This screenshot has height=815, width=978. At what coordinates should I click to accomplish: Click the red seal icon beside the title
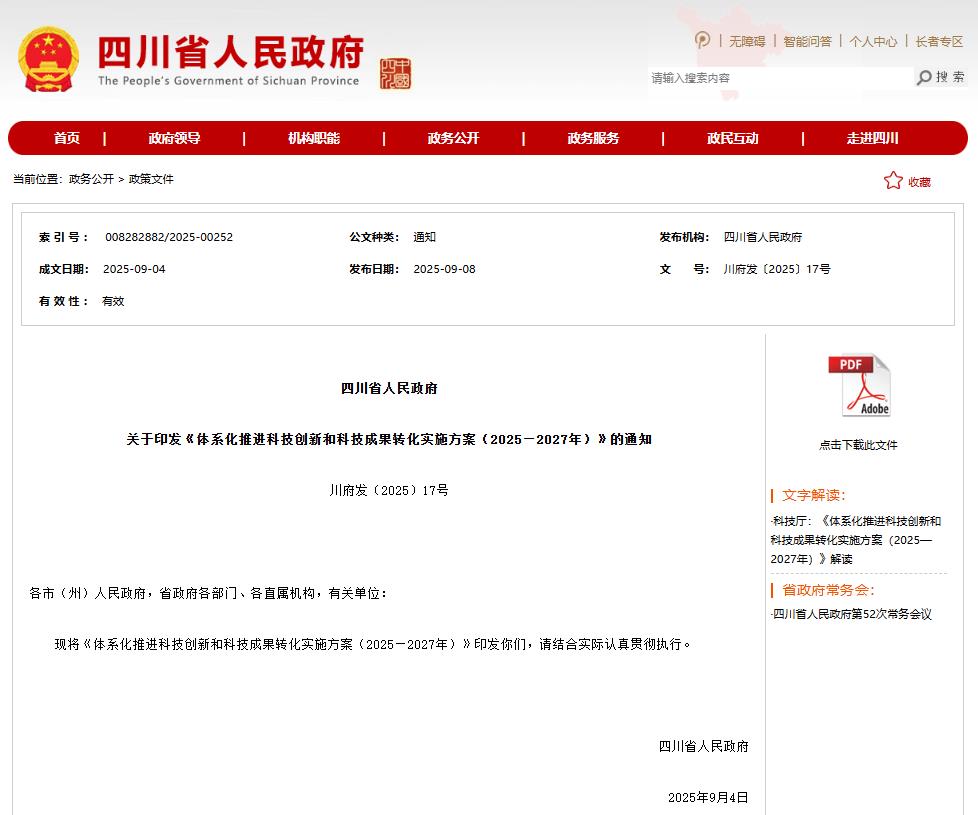pos(395,73)
